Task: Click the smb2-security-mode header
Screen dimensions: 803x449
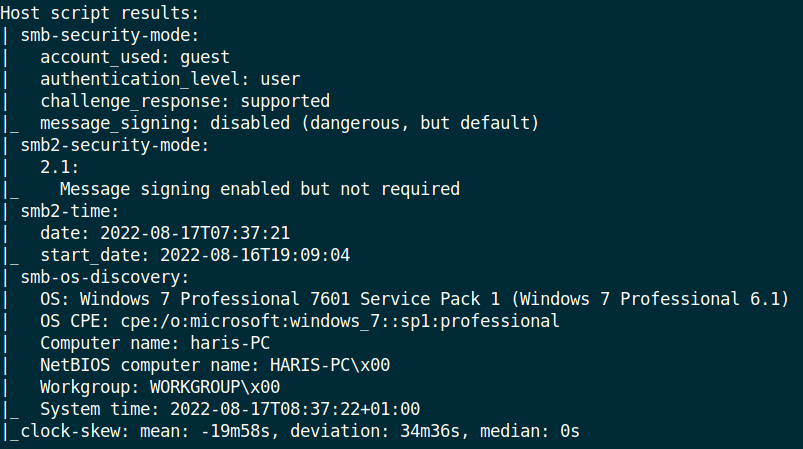Action: pos(115,145)
